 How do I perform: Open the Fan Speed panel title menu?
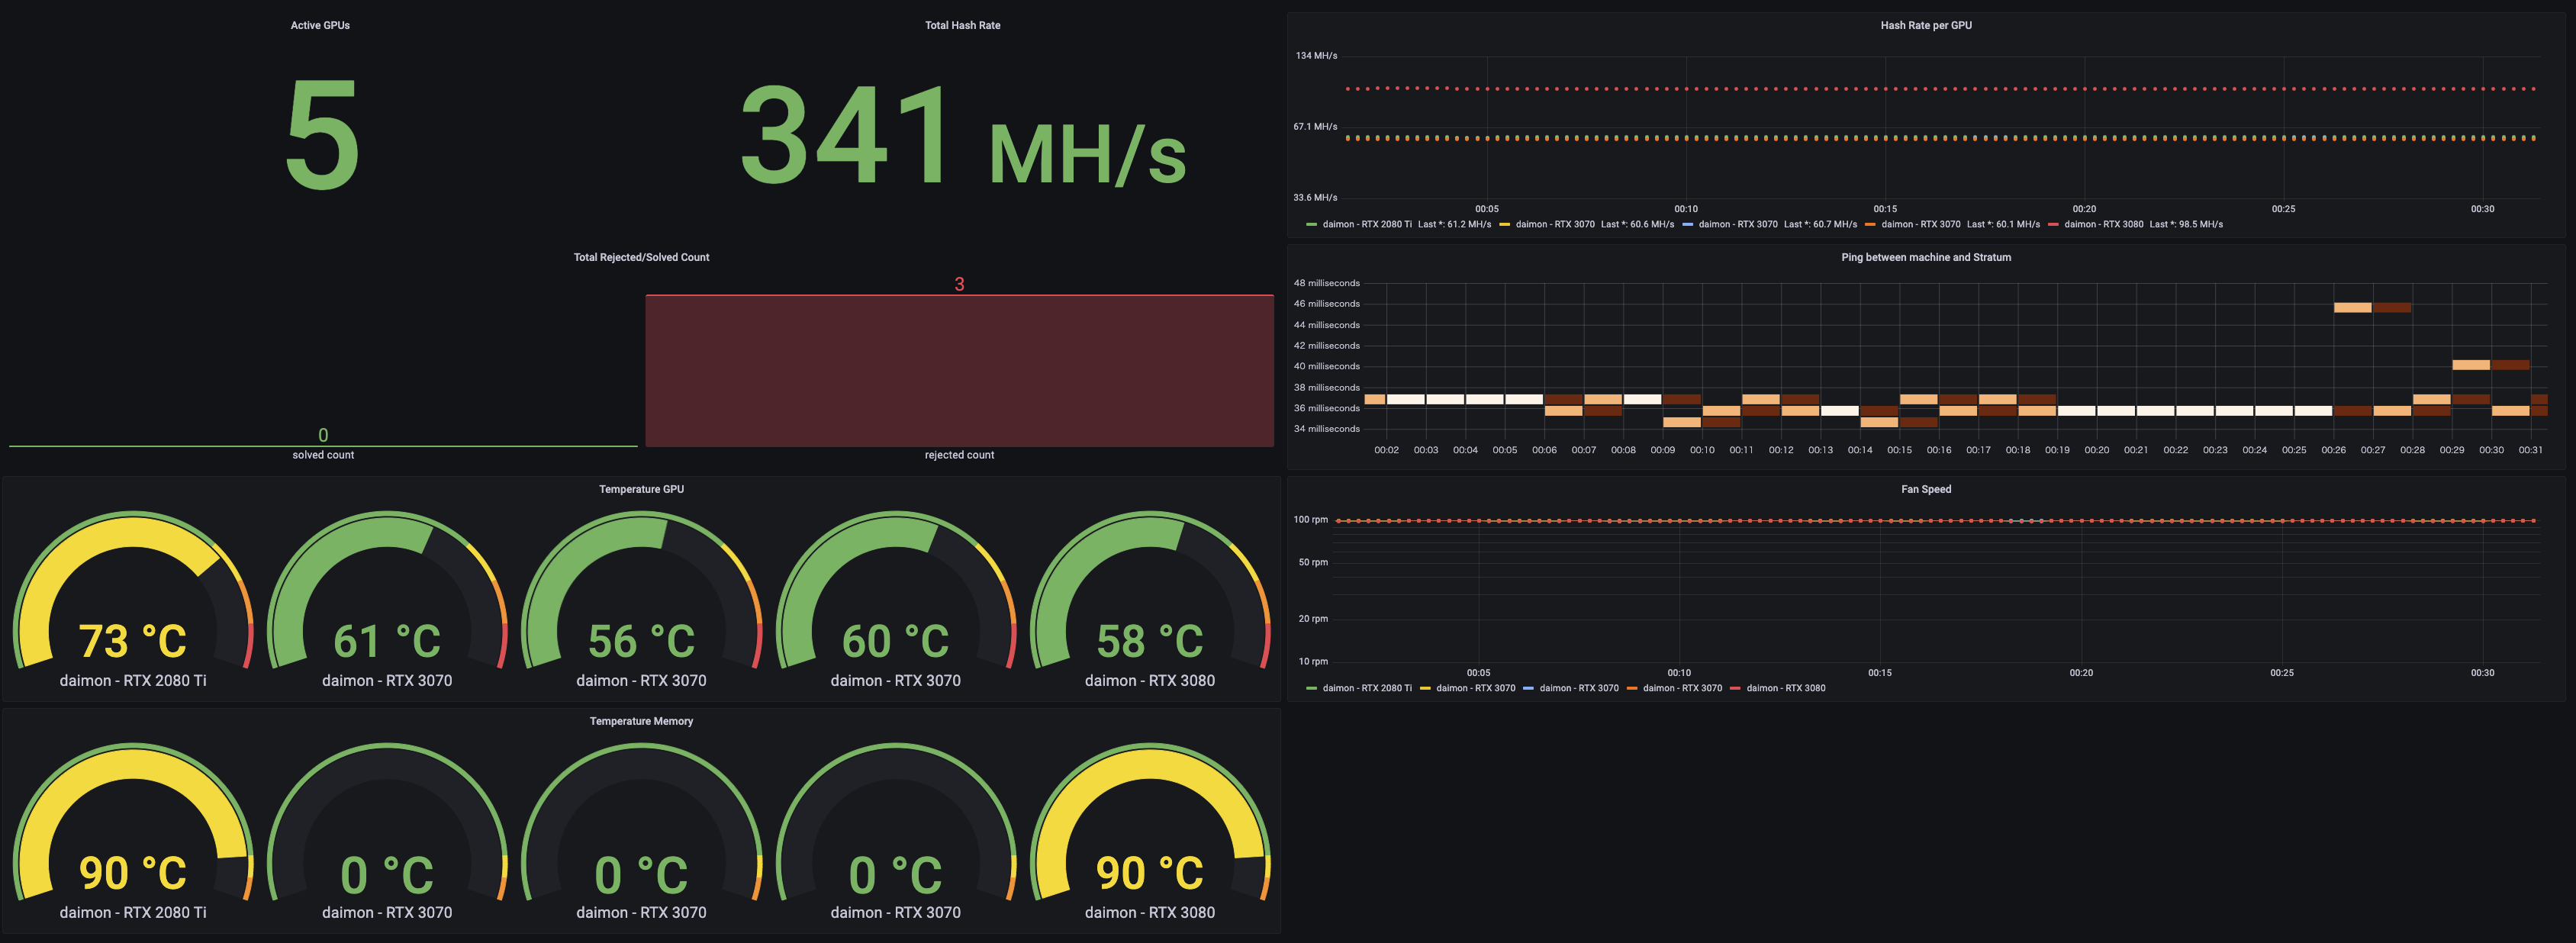(1925, 489)
